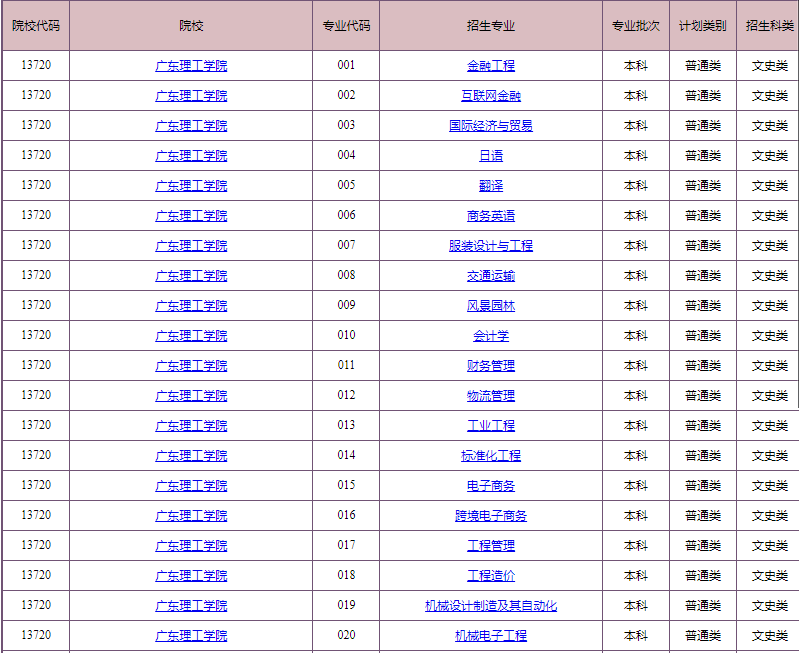Click 广东理工学院 link in row 017
Viewport: 799px width, 653px height.
tap(191, 546)
